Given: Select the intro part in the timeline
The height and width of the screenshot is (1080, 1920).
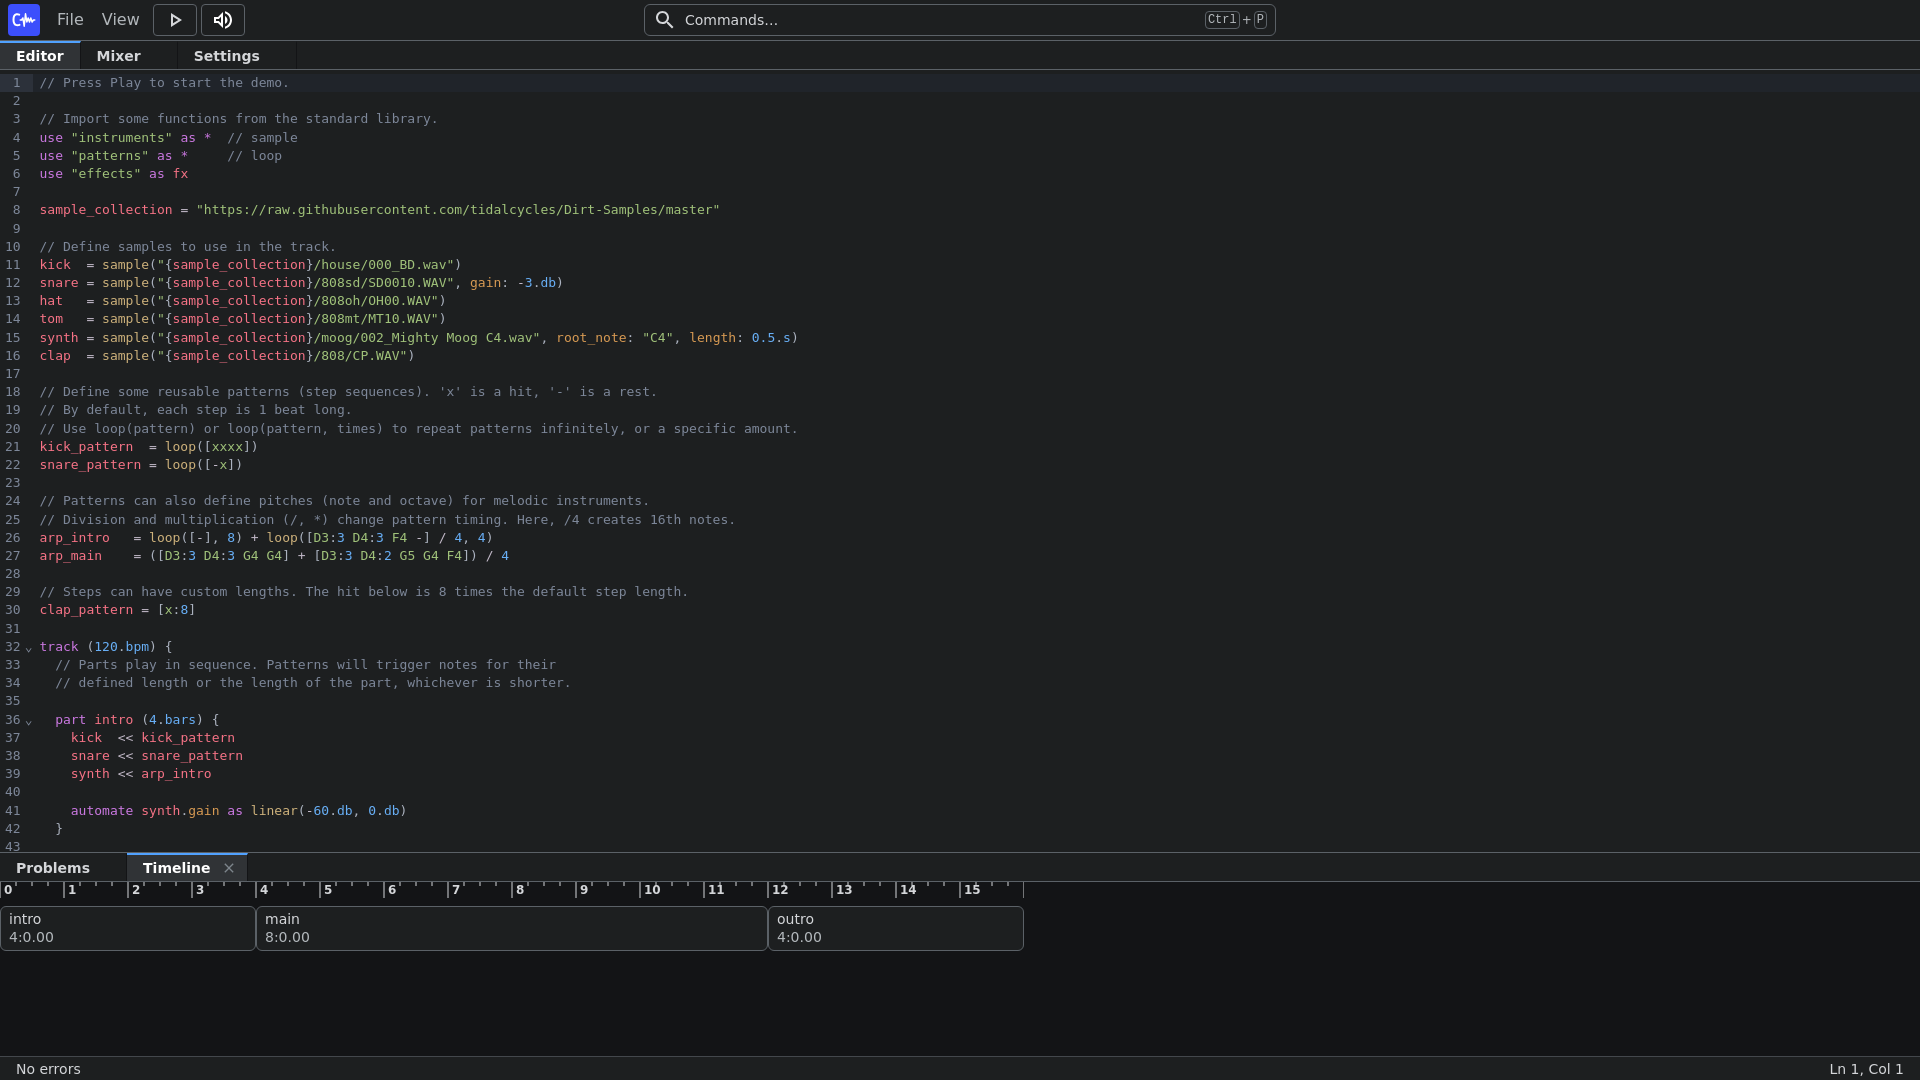Looking at the screenshot, I should point(128,928).
